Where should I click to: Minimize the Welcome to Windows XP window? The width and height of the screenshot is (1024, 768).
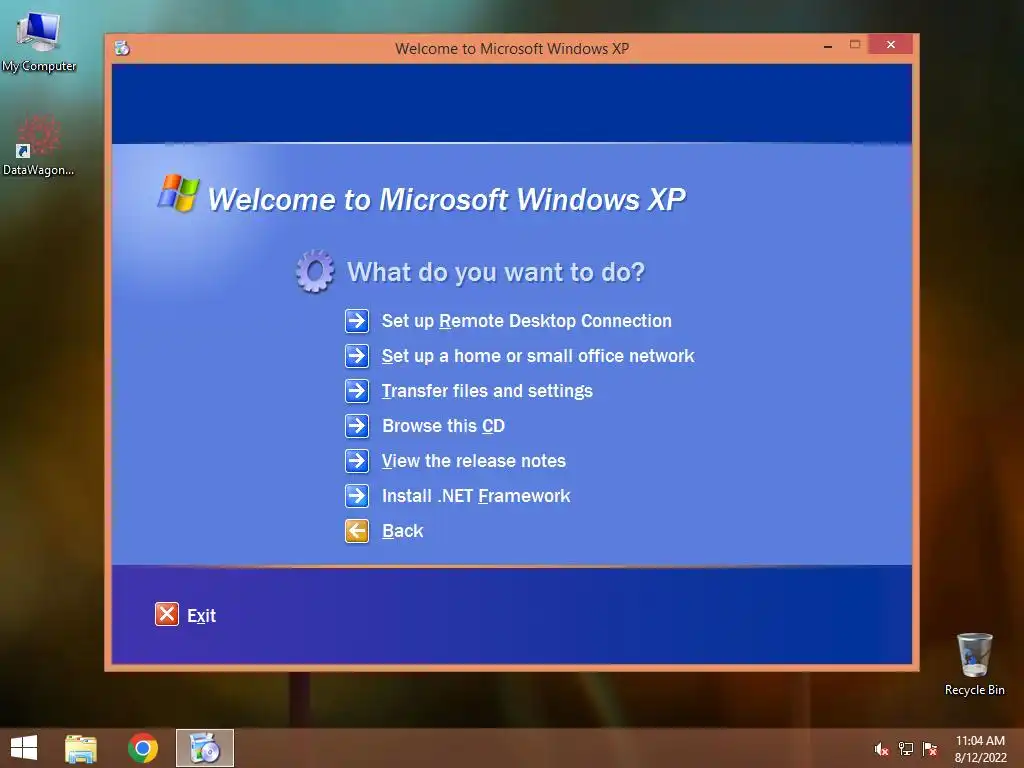point(827,46)
